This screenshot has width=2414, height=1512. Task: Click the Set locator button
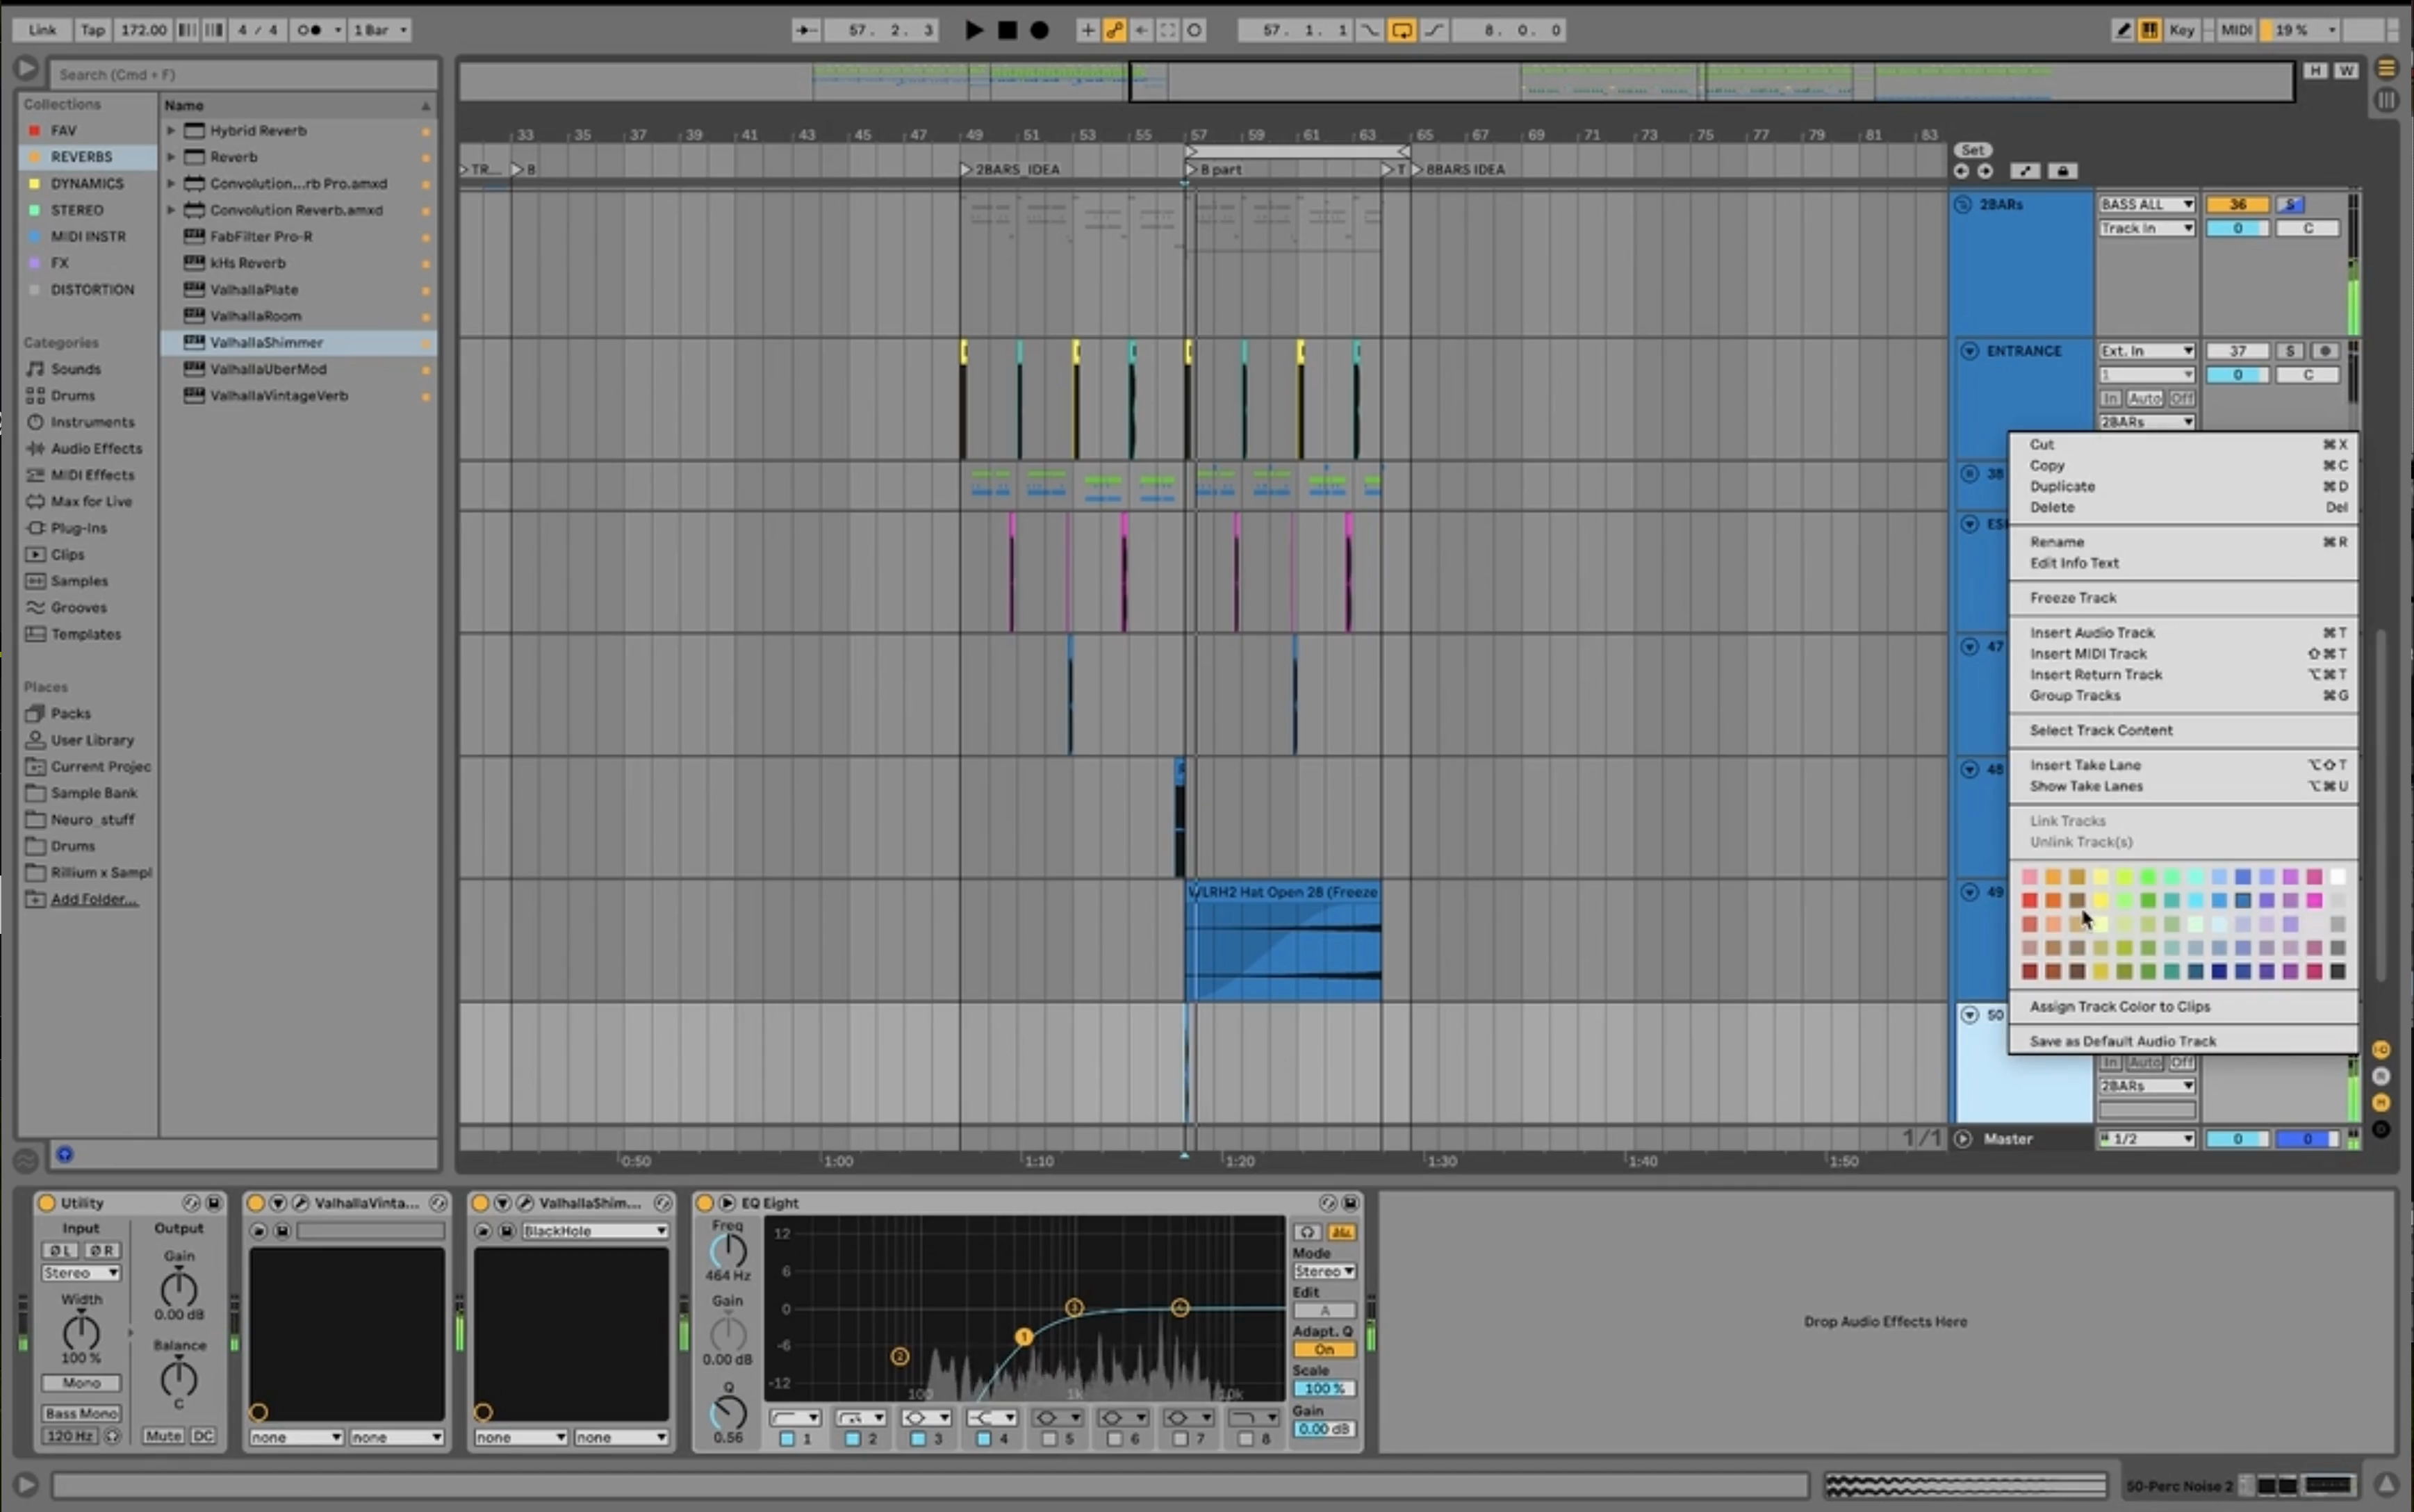tap(1972, 150)
